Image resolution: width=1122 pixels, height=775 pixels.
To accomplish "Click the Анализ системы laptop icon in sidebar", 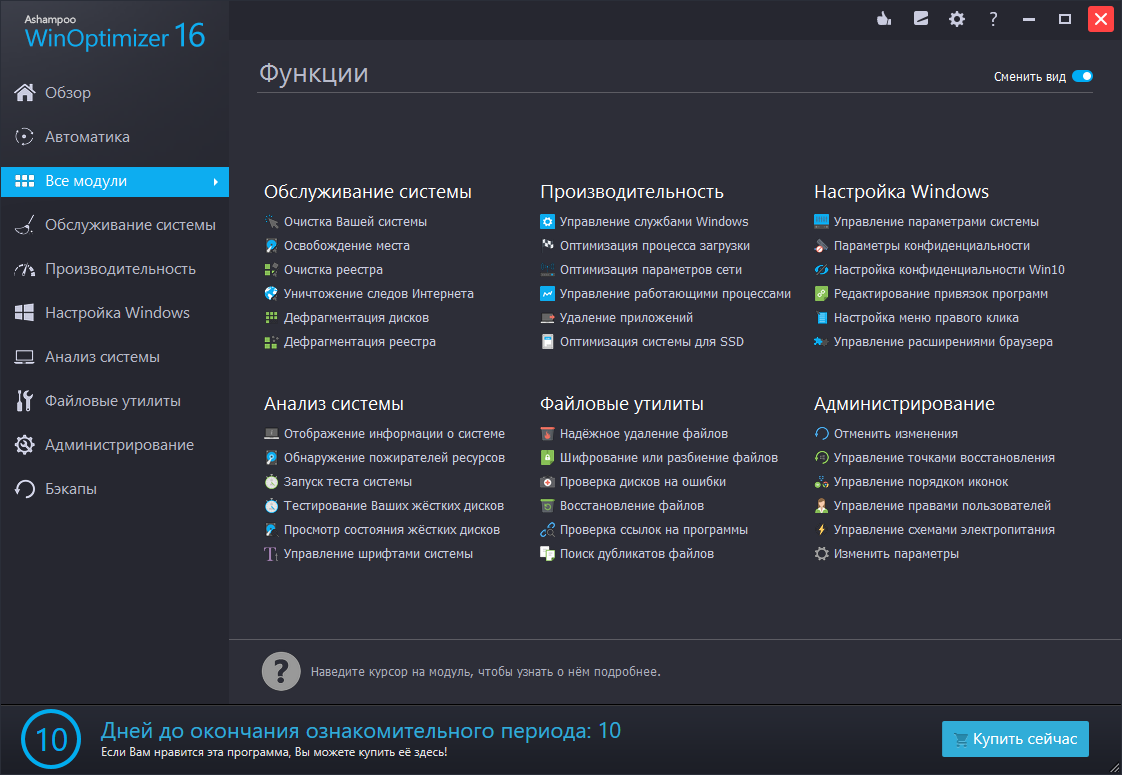I will pyautogui.click(x=24, y=357).
